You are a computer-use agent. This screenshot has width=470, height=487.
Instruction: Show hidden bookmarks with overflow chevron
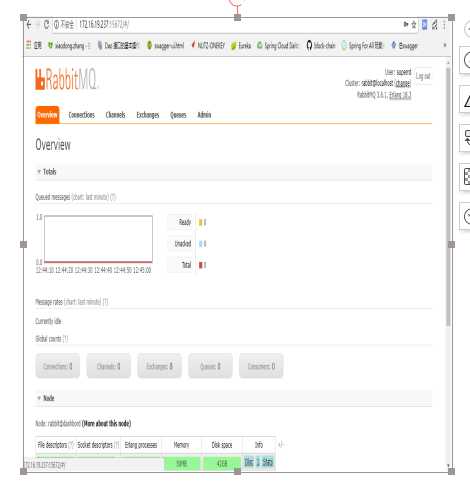445,45
